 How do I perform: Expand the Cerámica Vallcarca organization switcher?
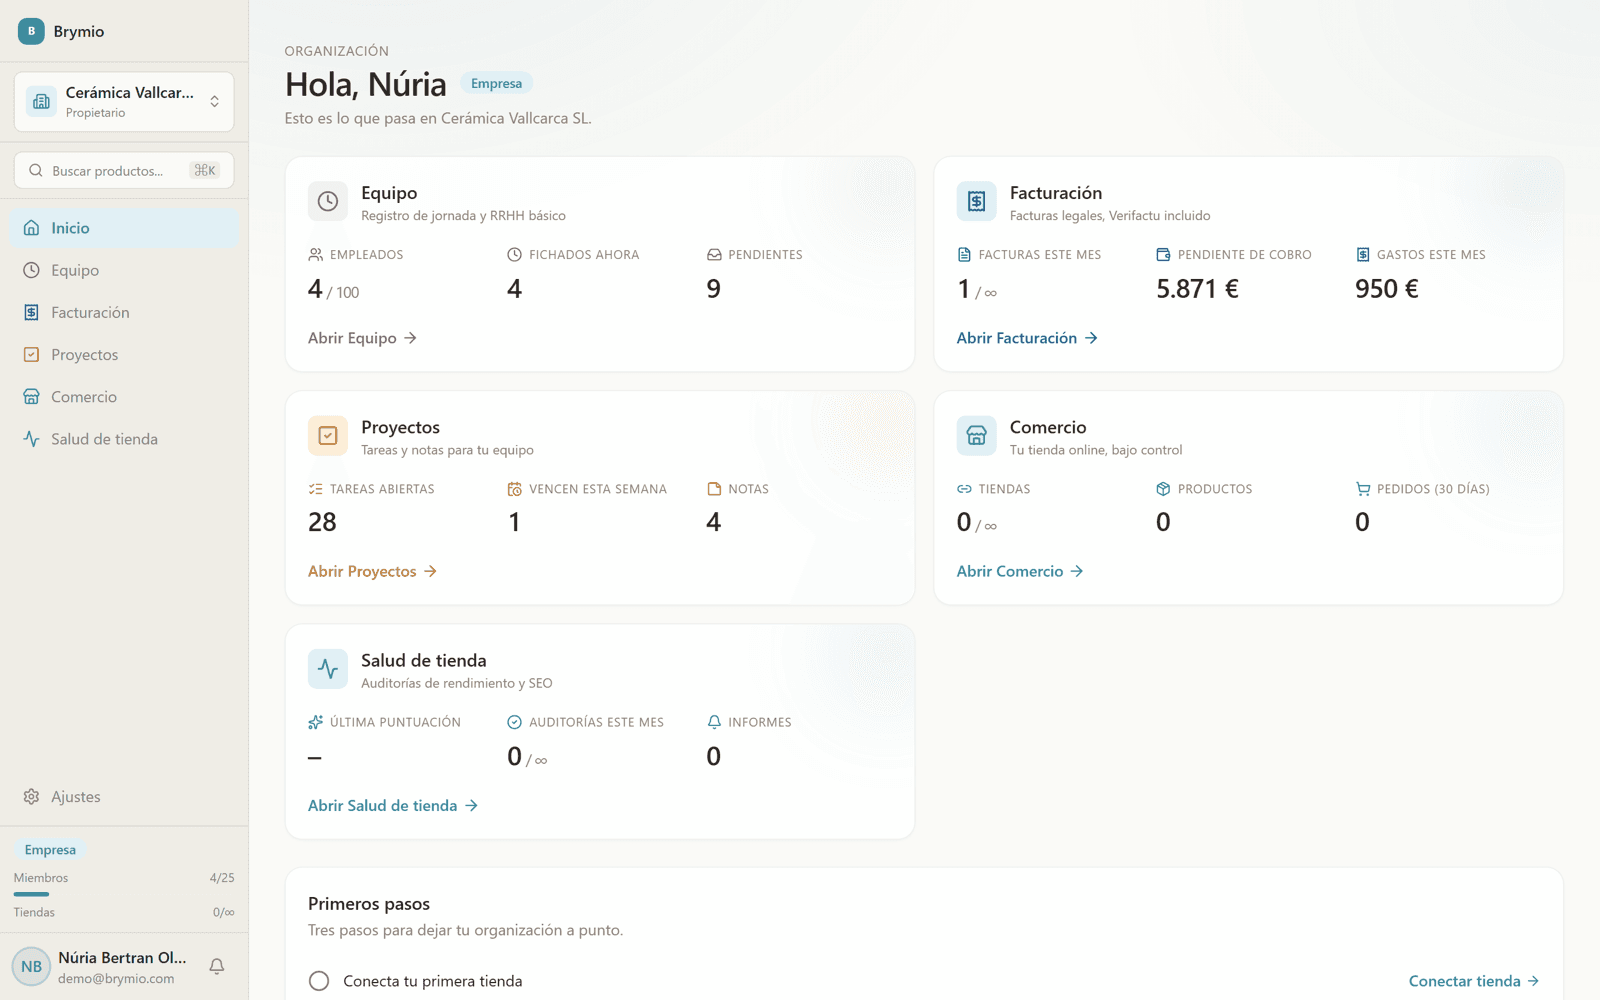point(124,101)
